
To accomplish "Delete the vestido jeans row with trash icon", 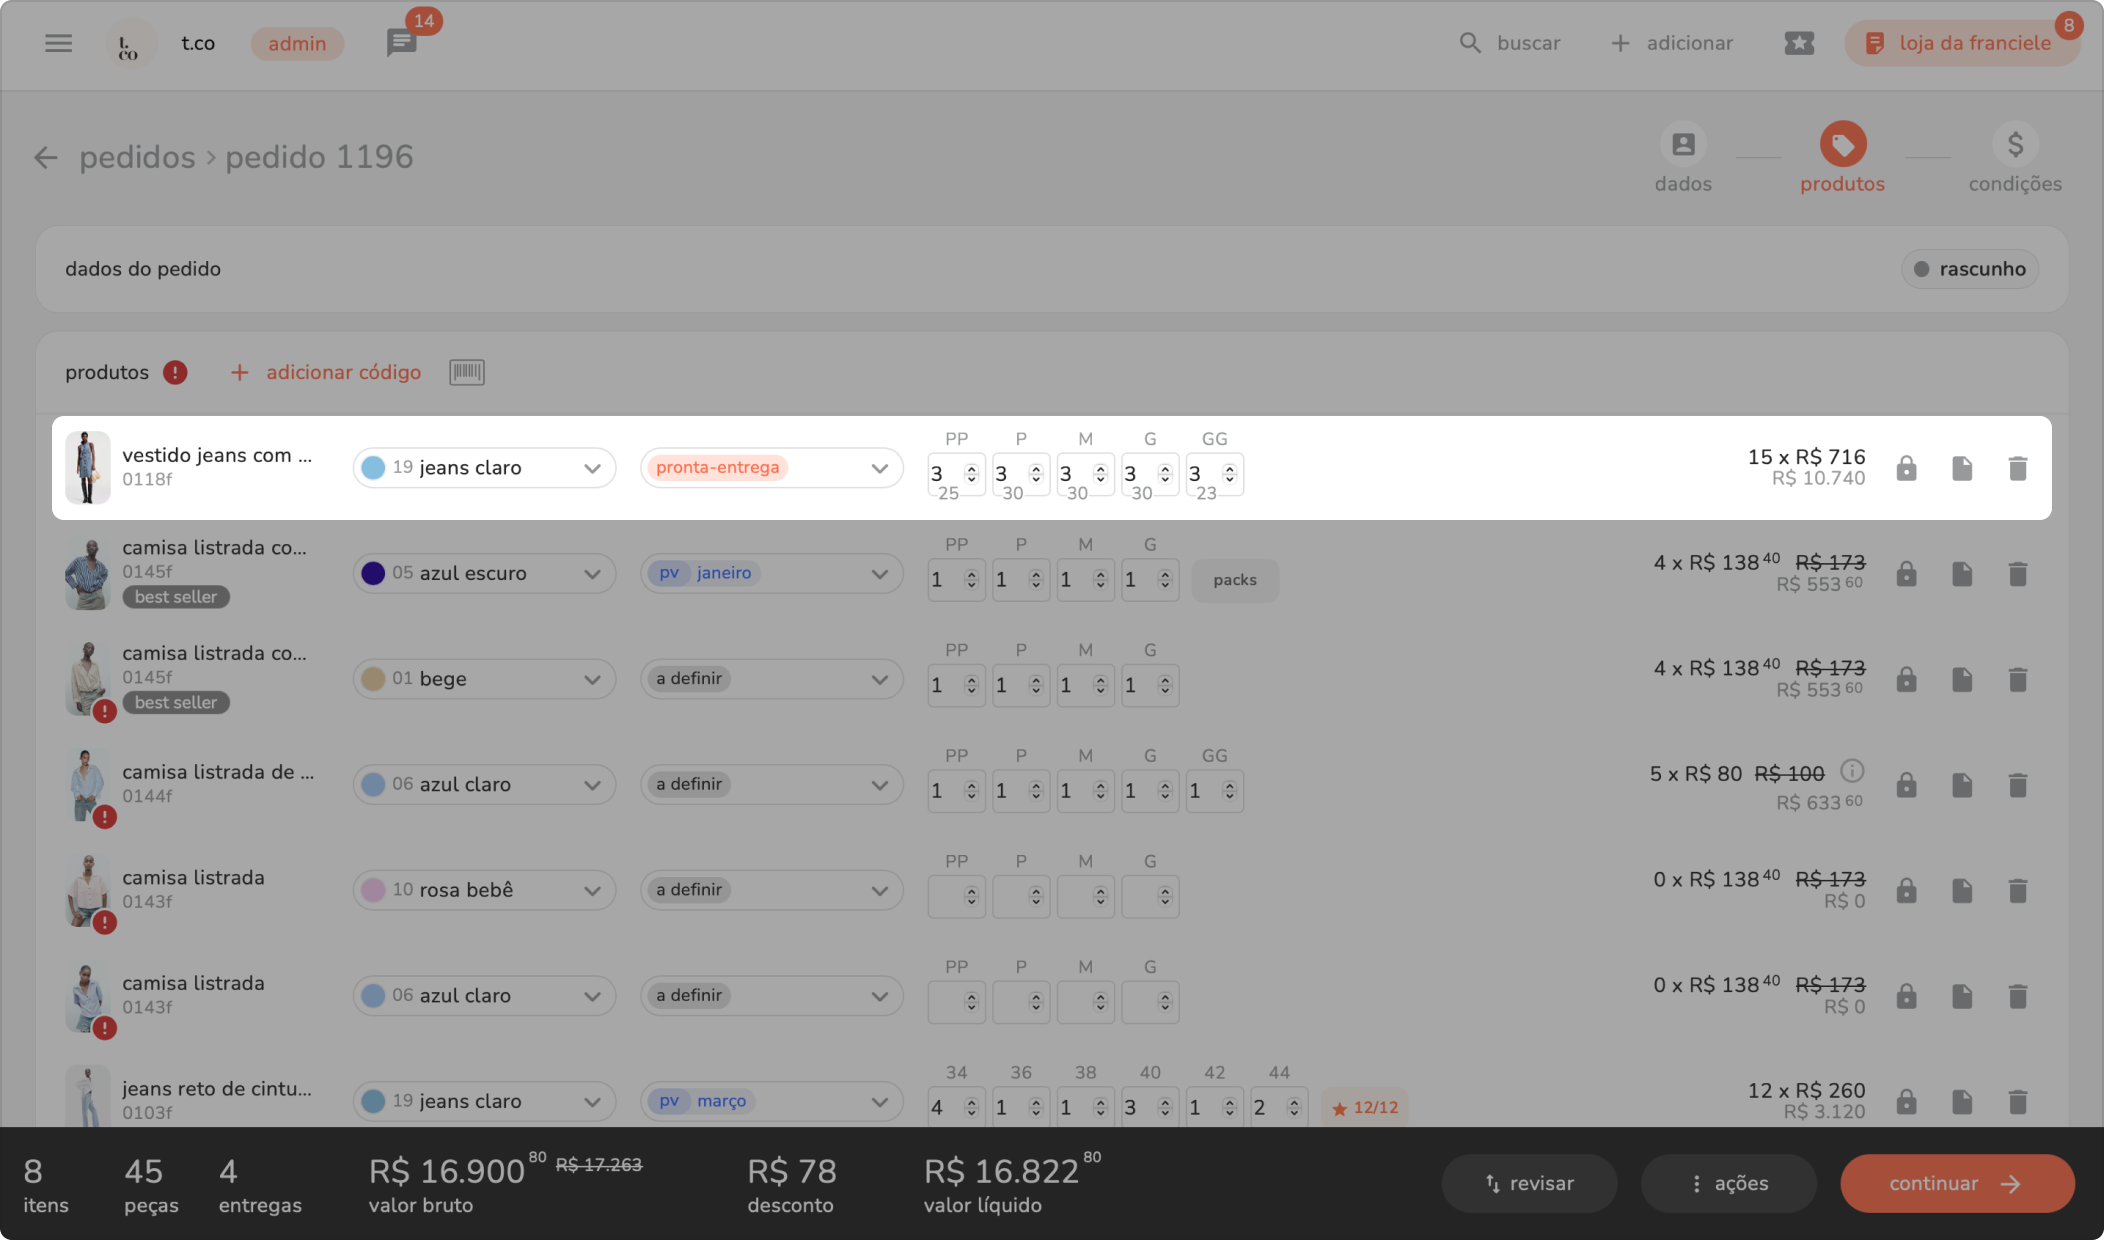I will (x=2017, y=468).
